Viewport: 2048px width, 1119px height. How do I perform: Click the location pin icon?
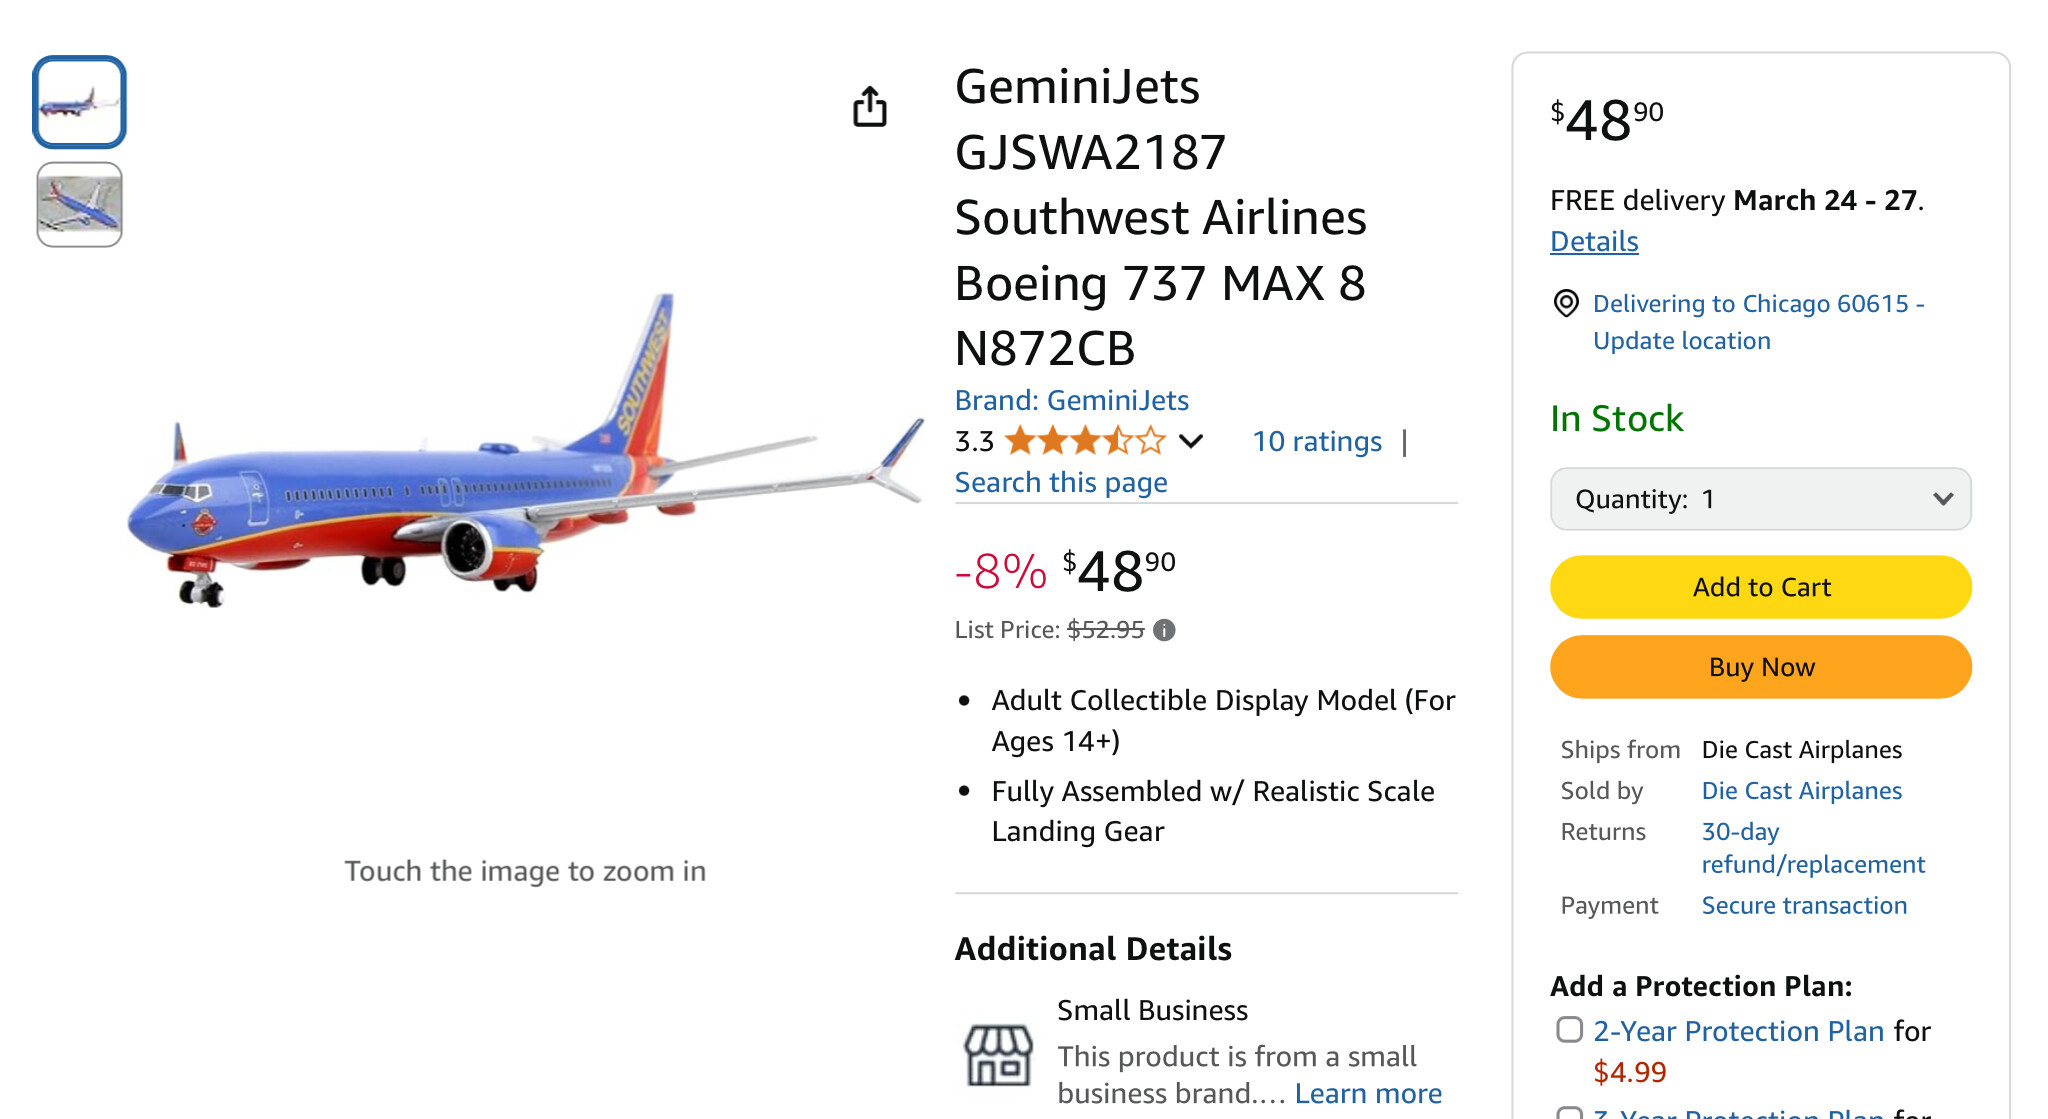(x=1566, y=303)
